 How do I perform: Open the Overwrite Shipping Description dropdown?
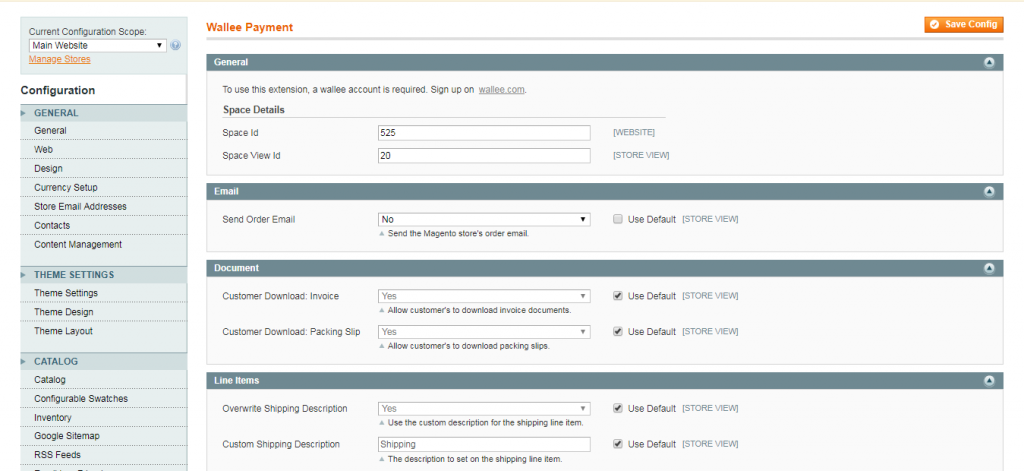click(x=484, y=408)
